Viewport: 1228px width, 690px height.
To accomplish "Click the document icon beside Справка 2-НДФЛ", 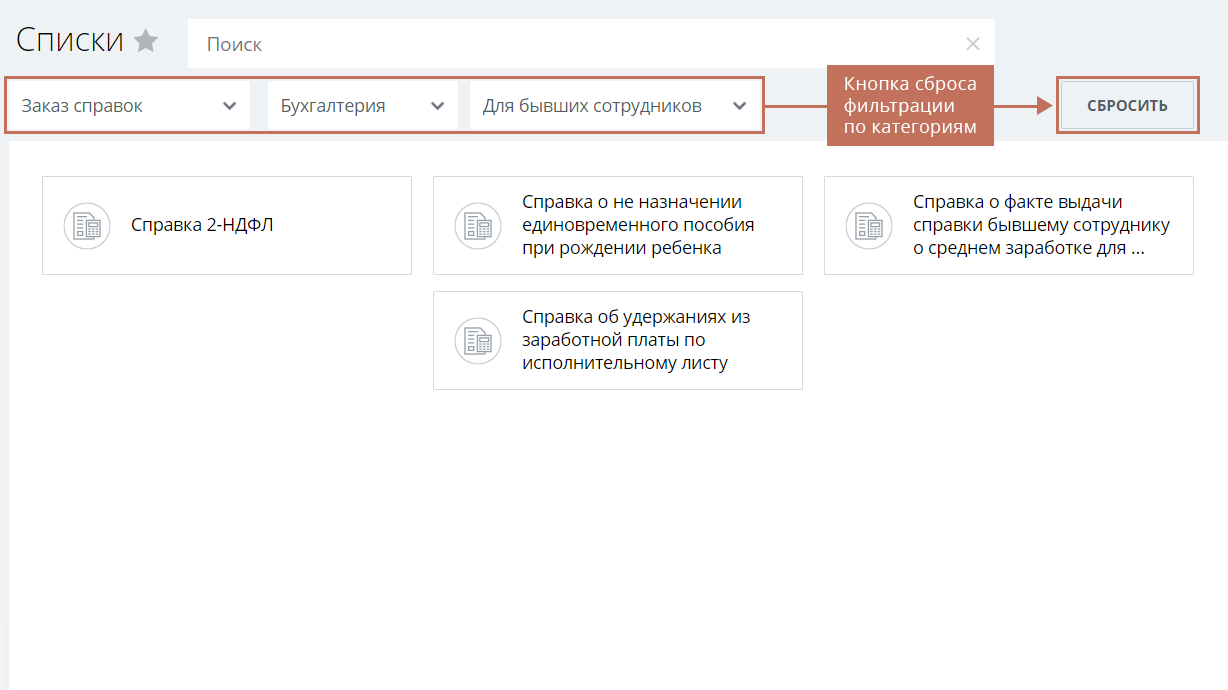I will pyautogui.click(x=87, y=226).
